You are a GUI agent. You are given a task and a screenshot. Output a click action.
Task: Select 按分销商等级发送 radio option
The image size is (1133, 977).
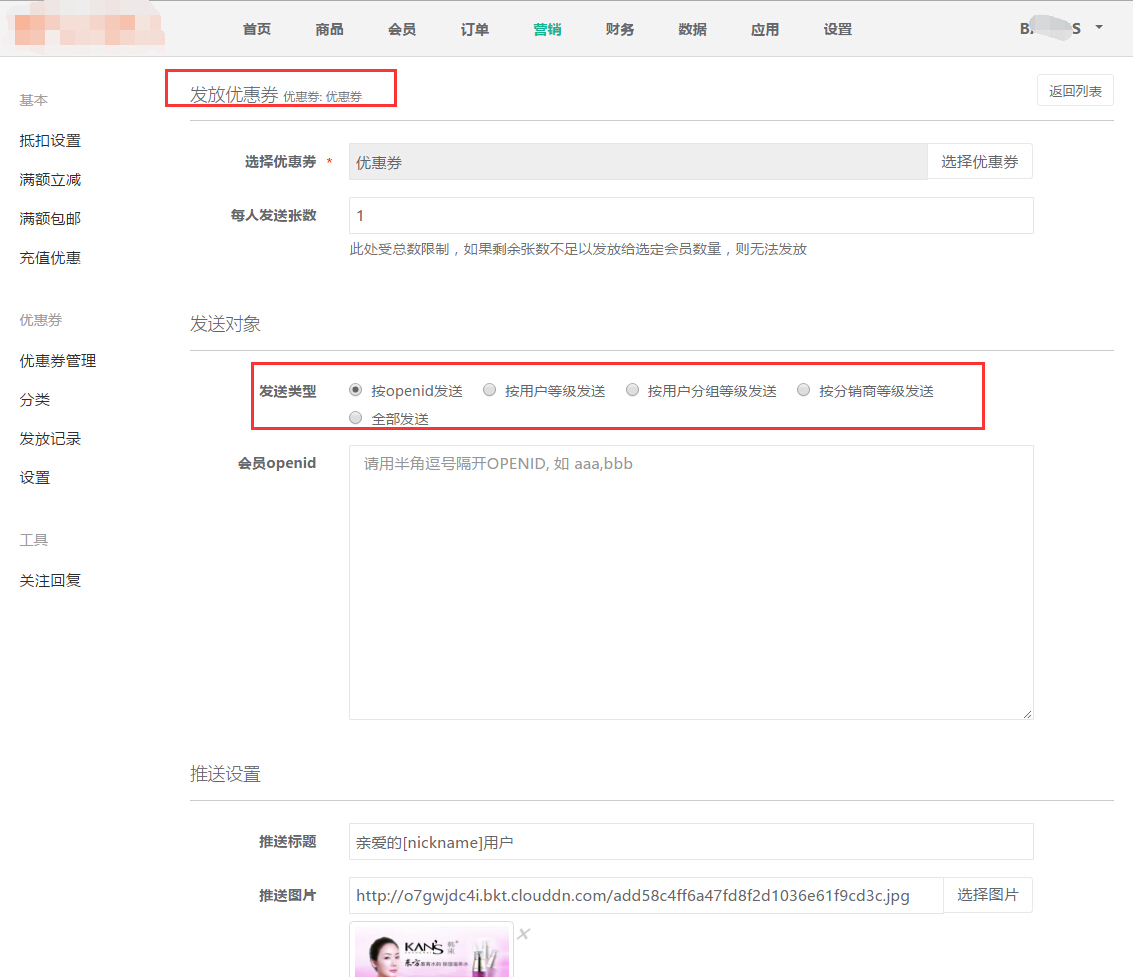pos(803,391)
